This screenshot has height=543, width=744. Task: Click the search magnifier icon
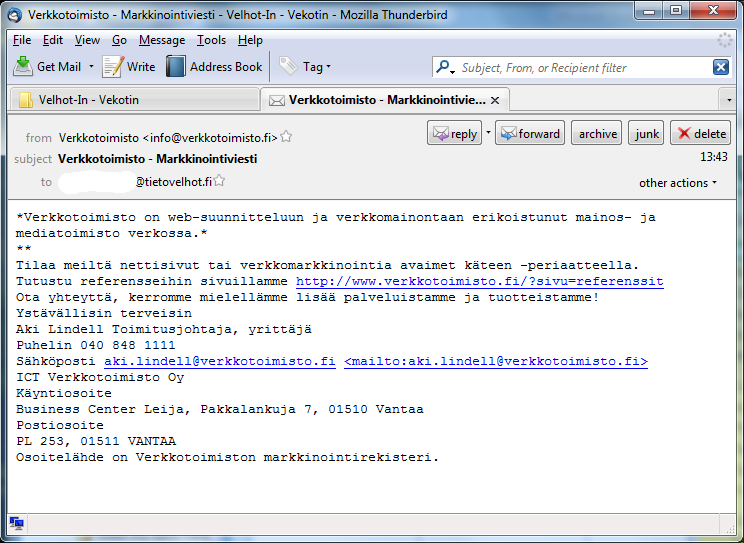coord(445,67)
